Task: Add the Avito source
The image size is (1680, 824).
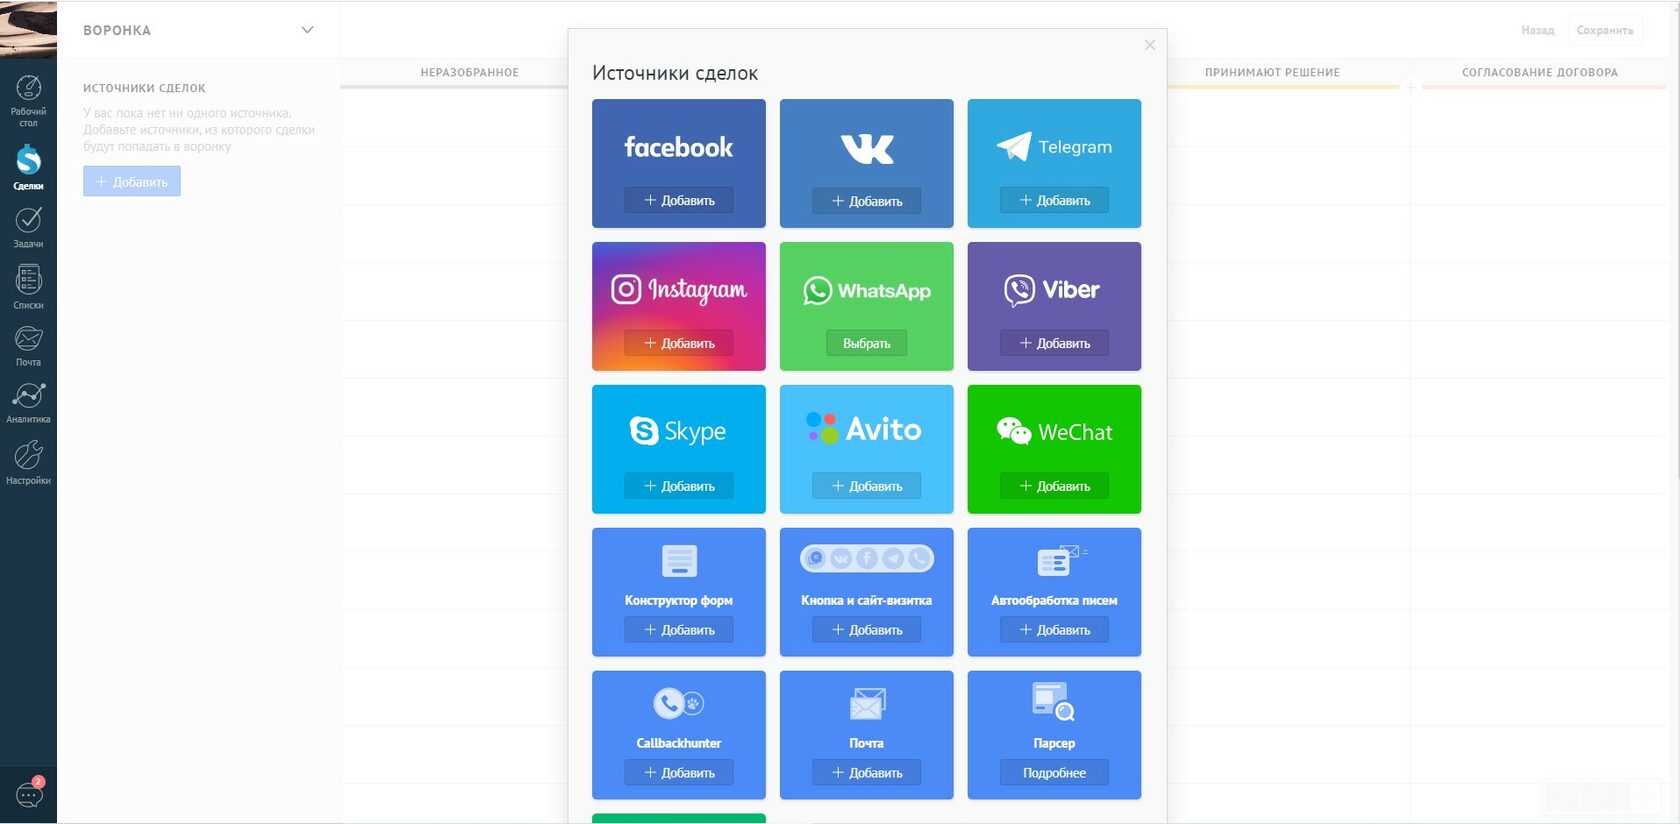Action: (x=867, y=486)
